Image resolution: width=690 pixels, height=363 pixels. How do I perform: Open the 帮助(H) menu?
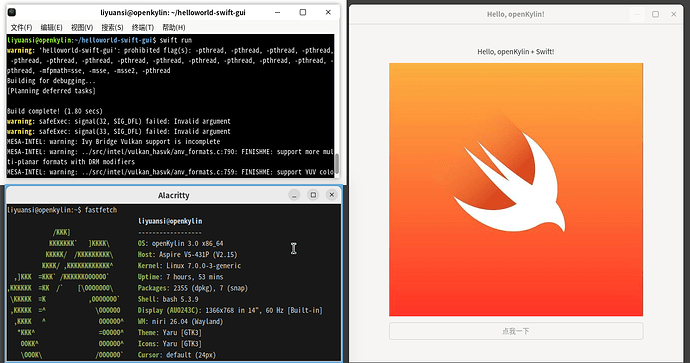(173, 28)
